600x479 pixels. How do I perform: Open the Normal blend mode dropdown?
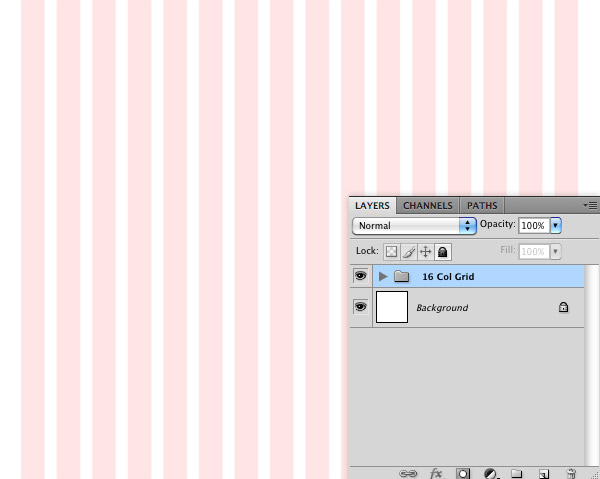[414, 226]
